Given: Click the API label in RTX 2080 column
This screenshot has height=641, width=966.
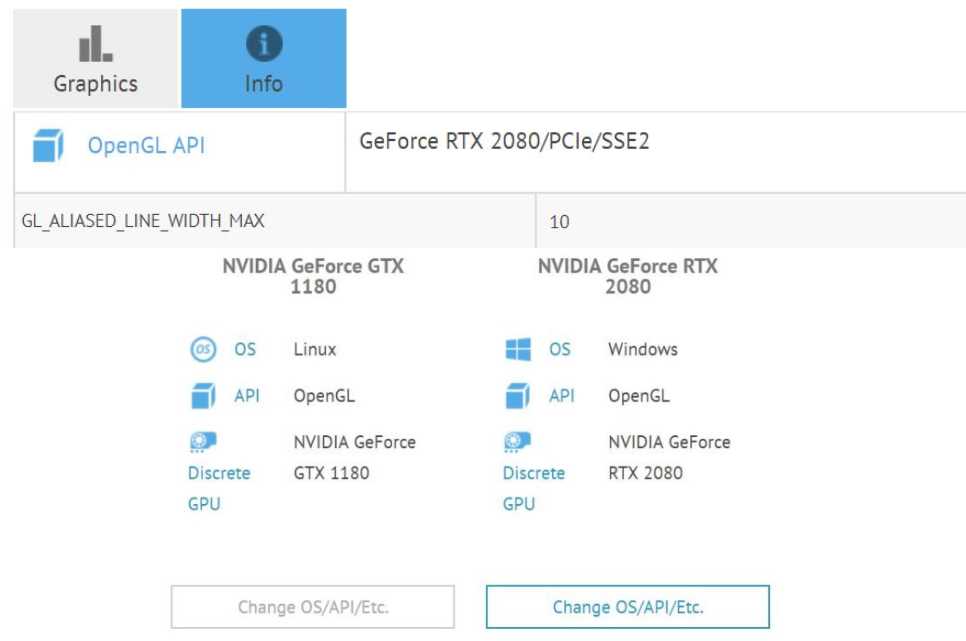Looking at the screenshot, I should pos(561,396).
